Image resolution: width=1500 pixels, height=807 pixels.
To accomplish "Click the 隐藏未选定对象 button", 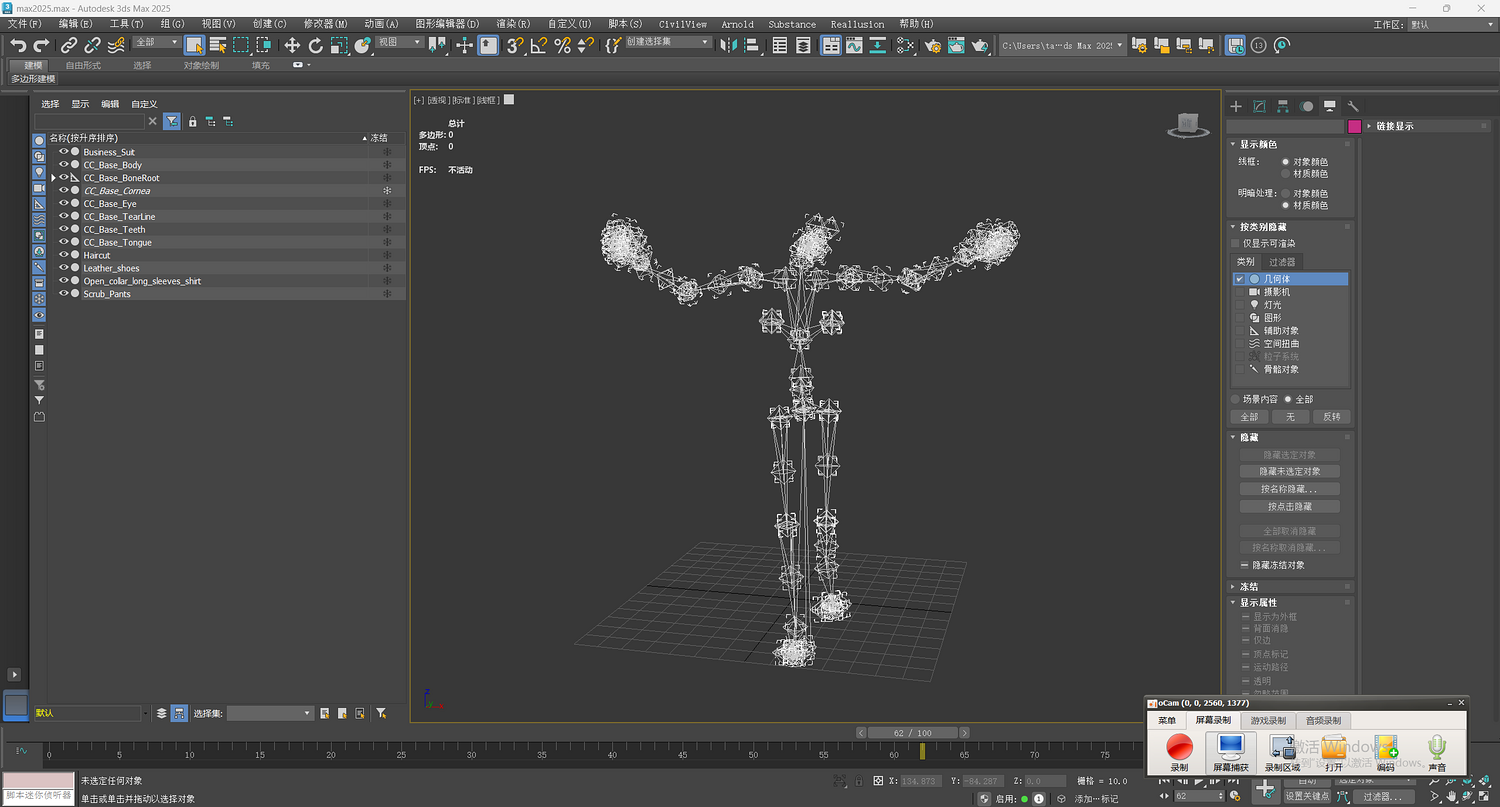I will tap(1289, 471).
